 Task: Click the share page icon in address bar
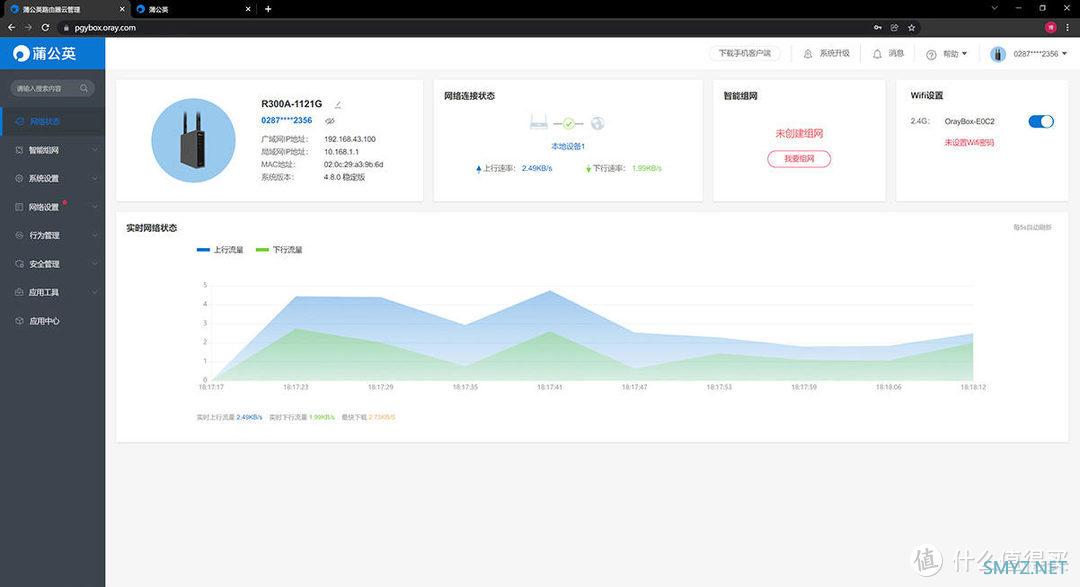click(894, 28)
